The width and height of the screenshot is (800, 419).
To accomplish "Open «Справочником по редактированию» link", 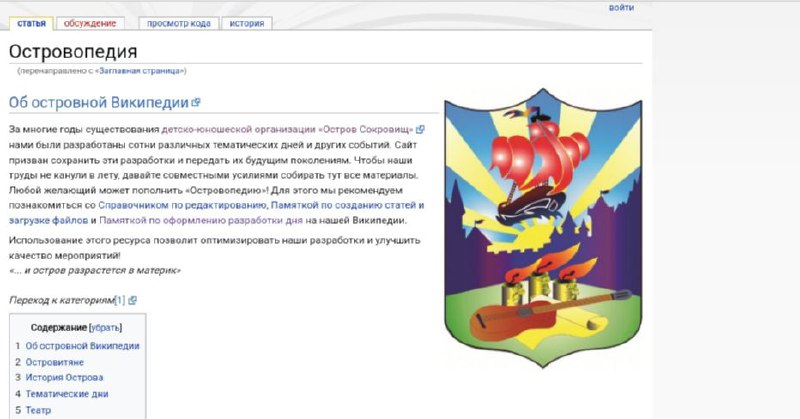I will (x=181, y=205).
